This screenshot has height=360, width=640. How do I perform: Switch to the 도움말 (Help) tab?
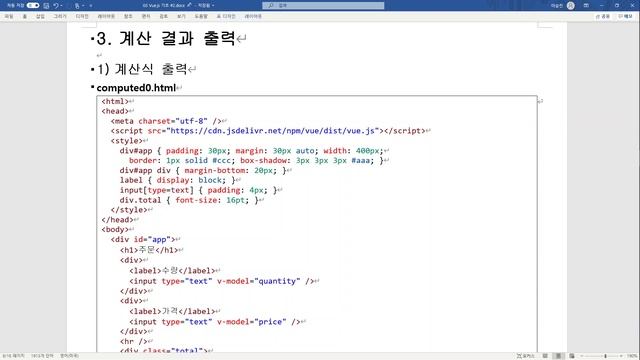pos(201,16)
